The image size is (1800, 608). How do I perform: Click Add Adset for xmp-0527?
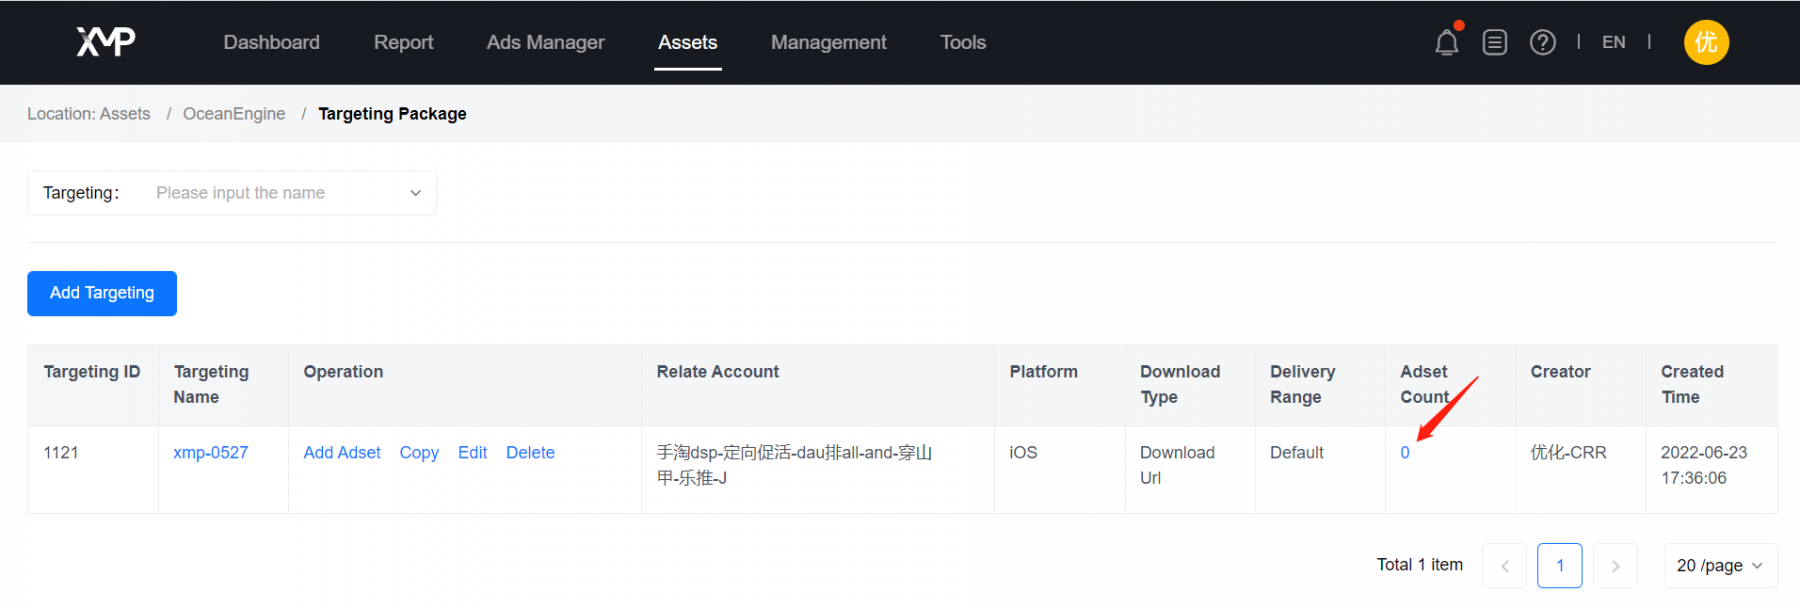tap(342, 453)
